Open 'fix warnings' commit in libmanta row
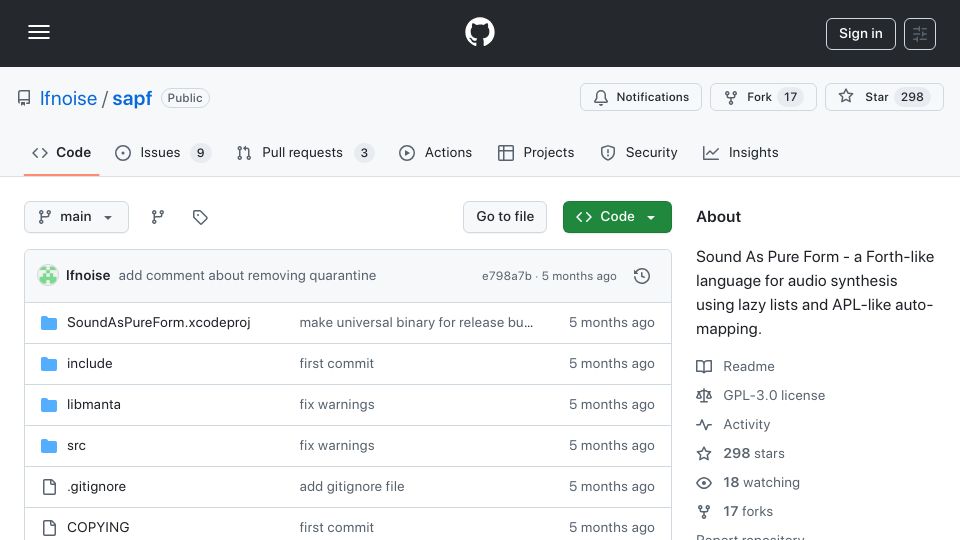The image size is (960, 540). [337, 405]
